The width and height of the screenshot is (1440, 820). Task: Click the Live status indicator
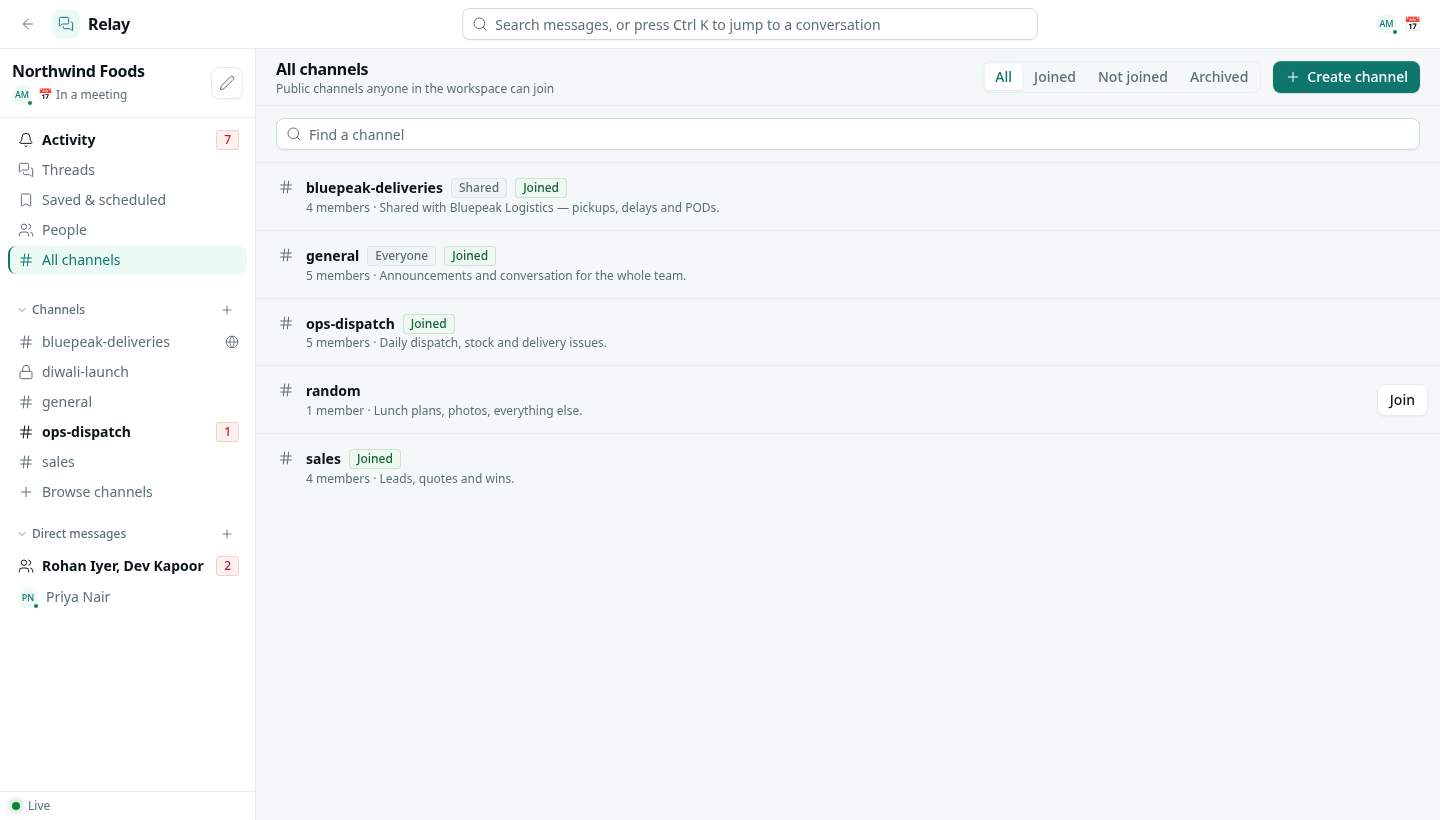click(x=30, y=806)
